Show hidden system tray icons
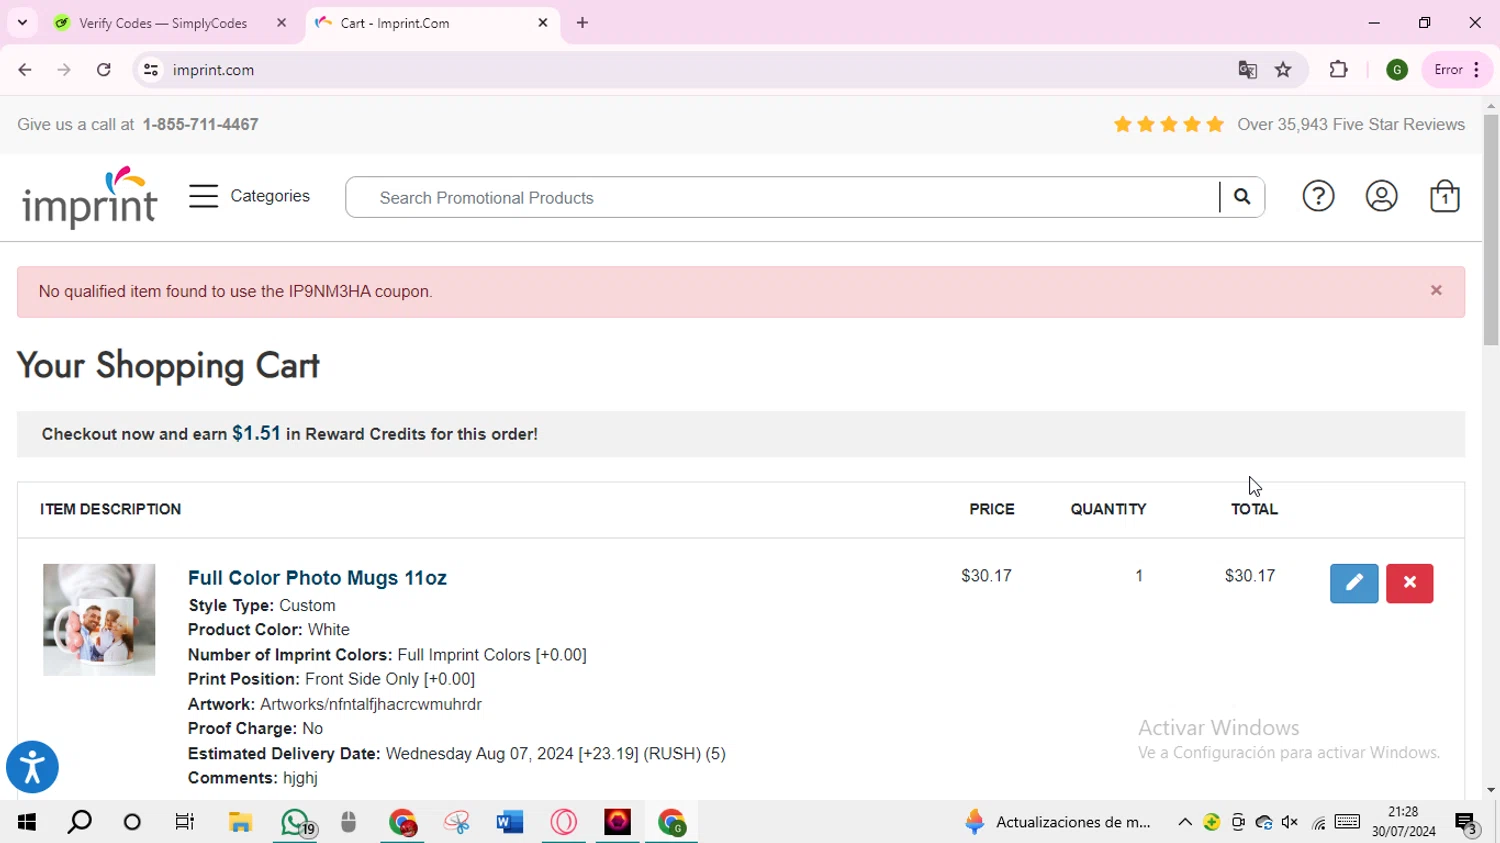This screenshot has height=843, width=1500. click(1185, 823)
